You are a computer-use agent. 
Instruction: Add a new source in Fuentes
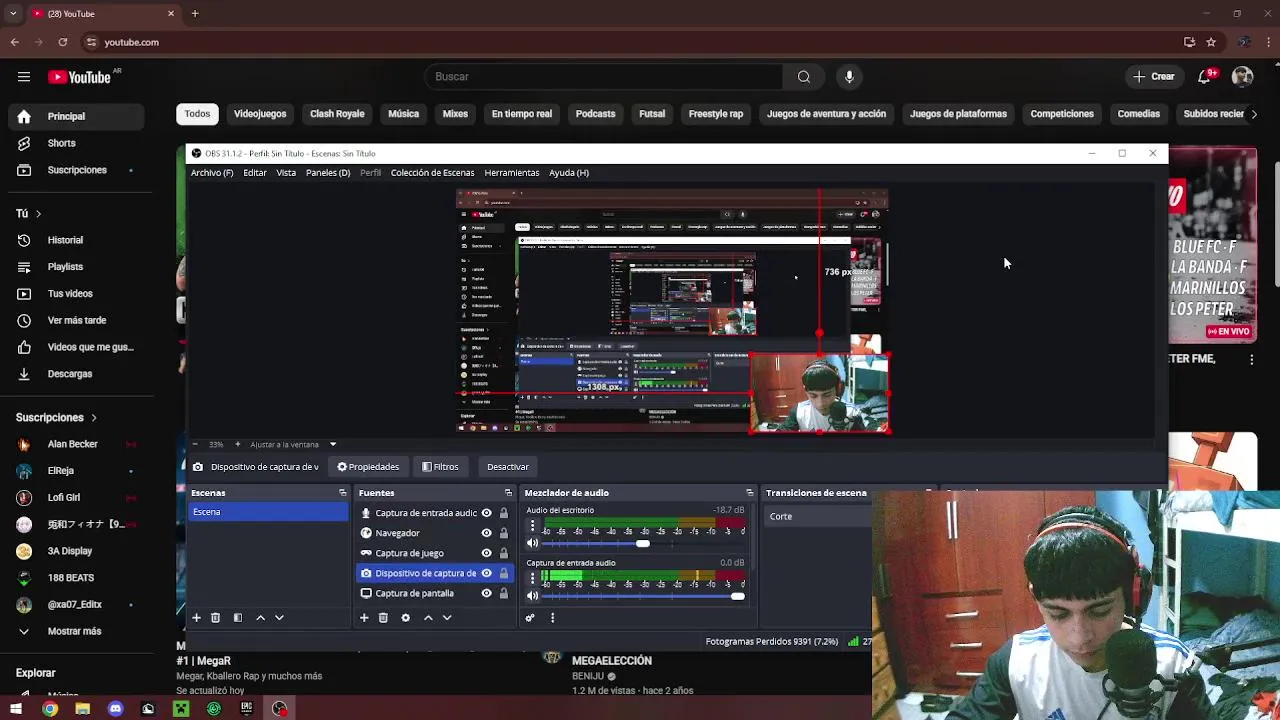click(364, 618)
